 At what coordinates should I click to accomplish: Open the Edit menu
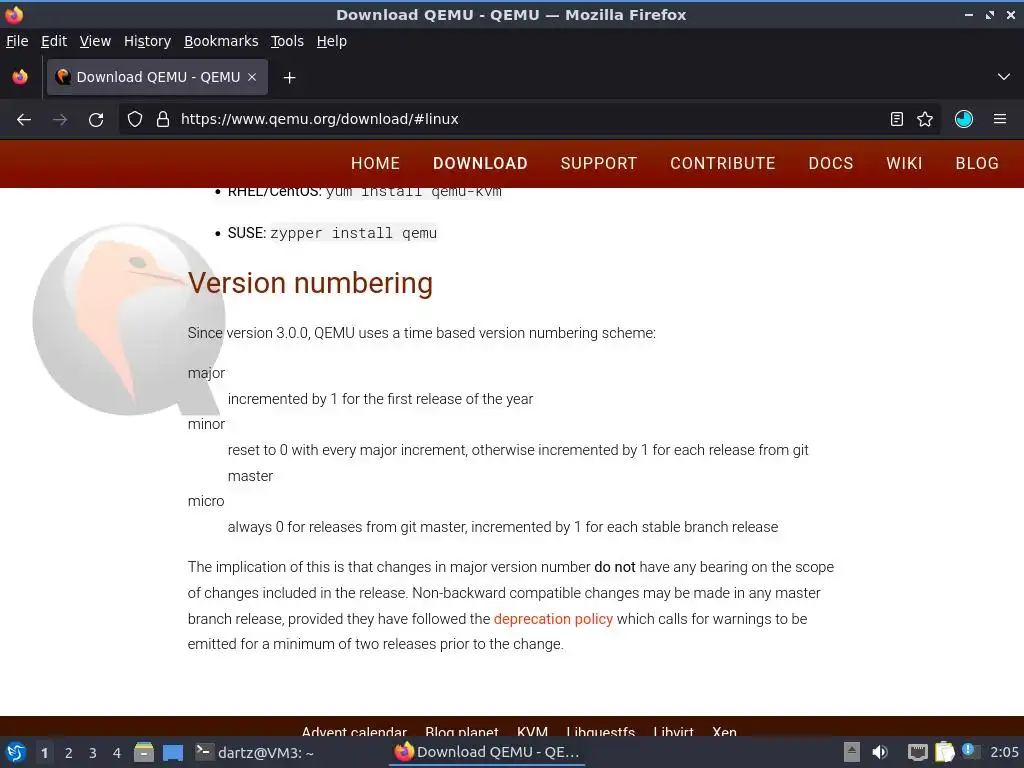(x=54, y=41)
